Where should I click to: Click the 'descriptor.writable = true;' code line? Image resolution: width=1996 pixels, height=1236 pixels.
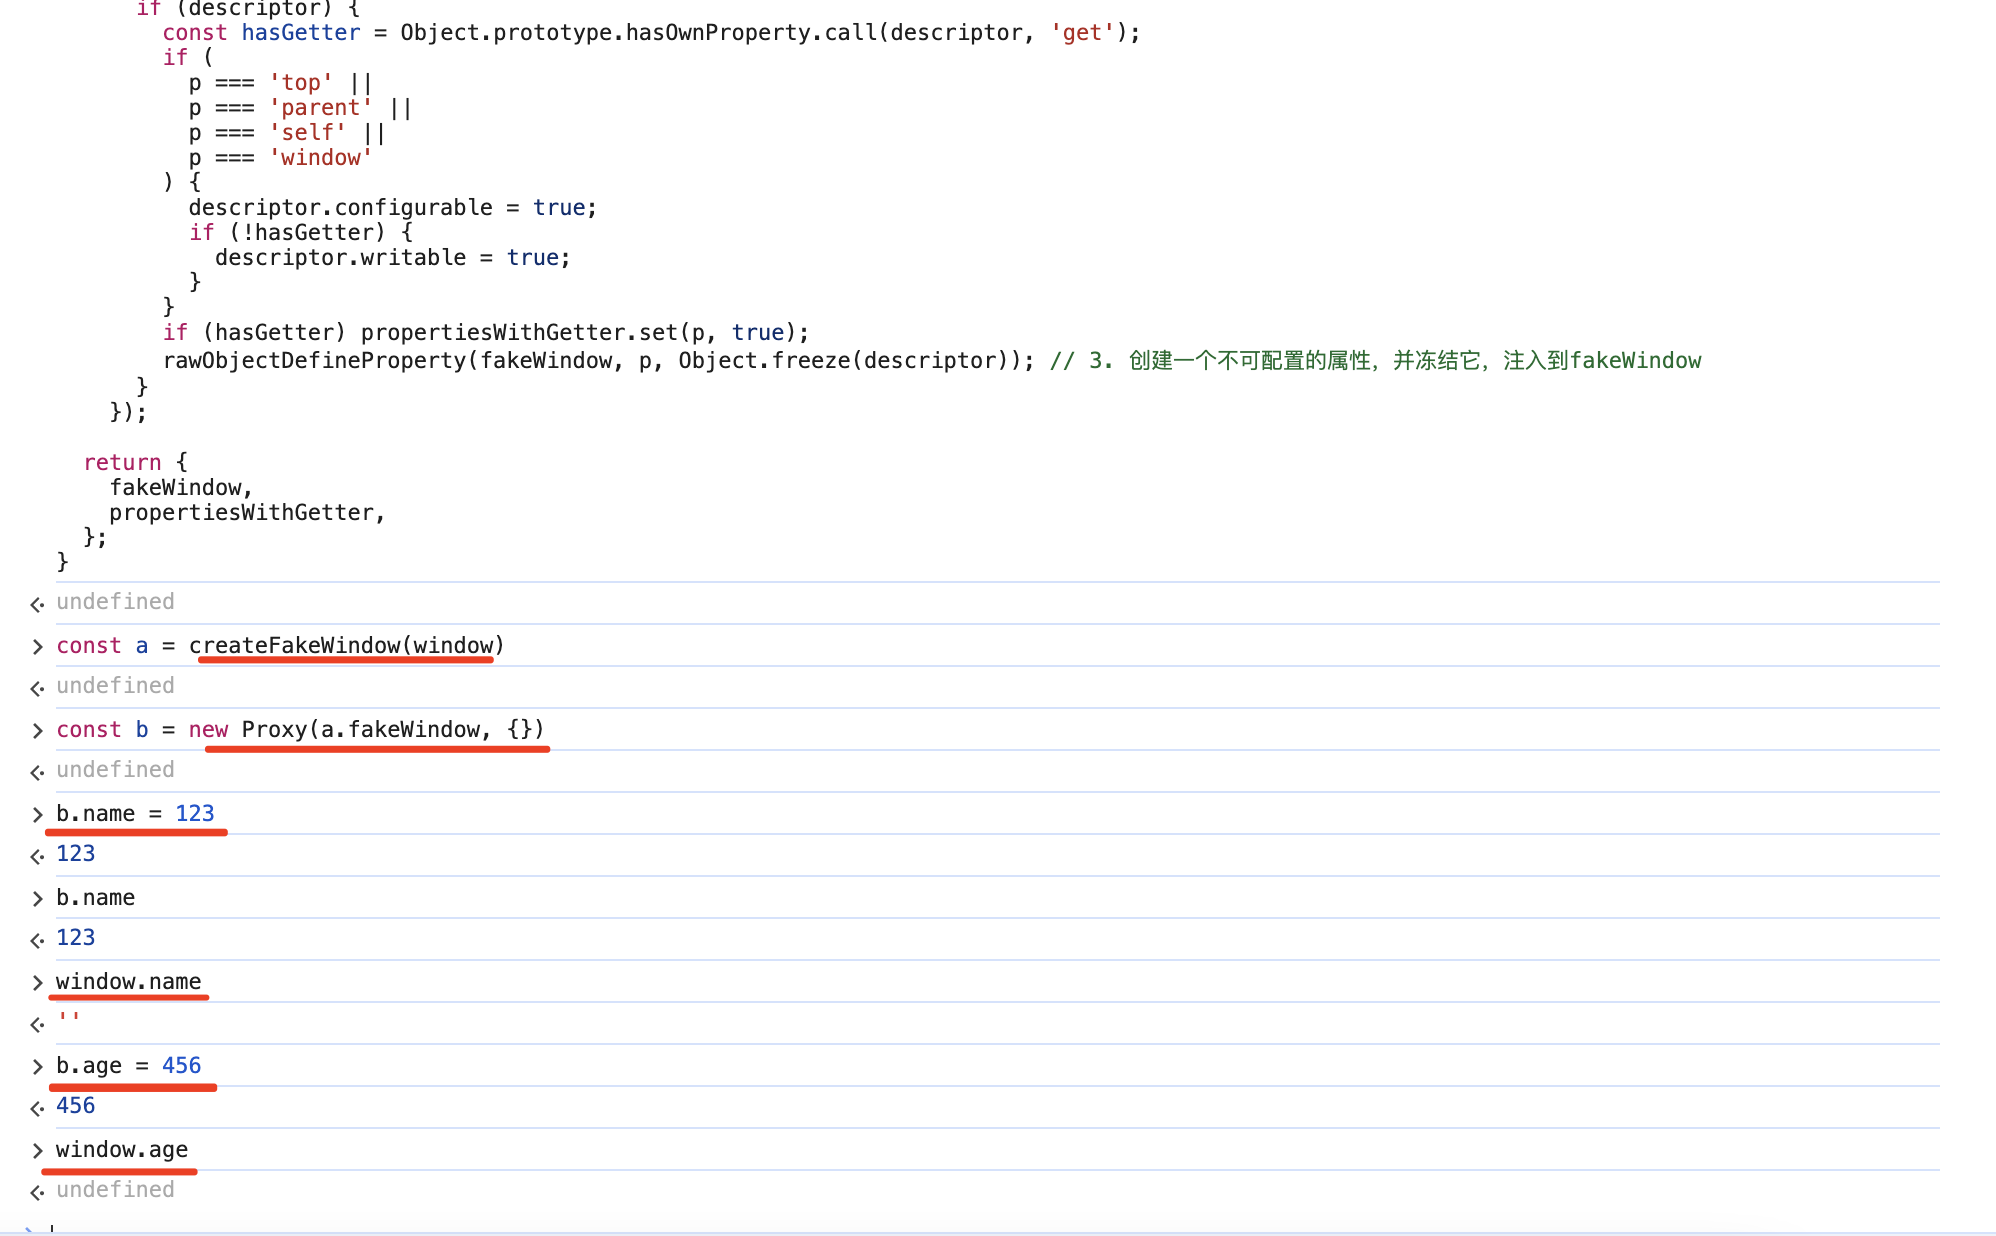coord(392,258)
